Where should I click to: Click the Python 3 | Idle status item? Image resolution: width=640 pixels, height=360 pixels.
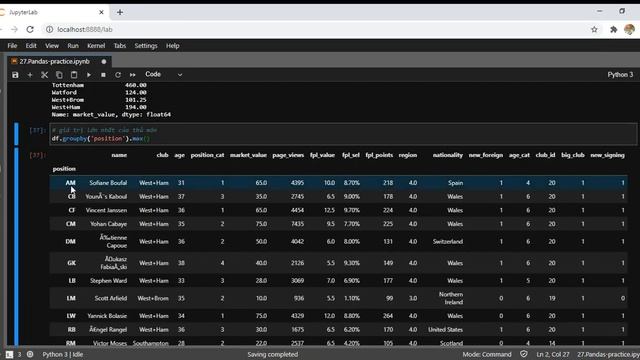click(63, 354)
